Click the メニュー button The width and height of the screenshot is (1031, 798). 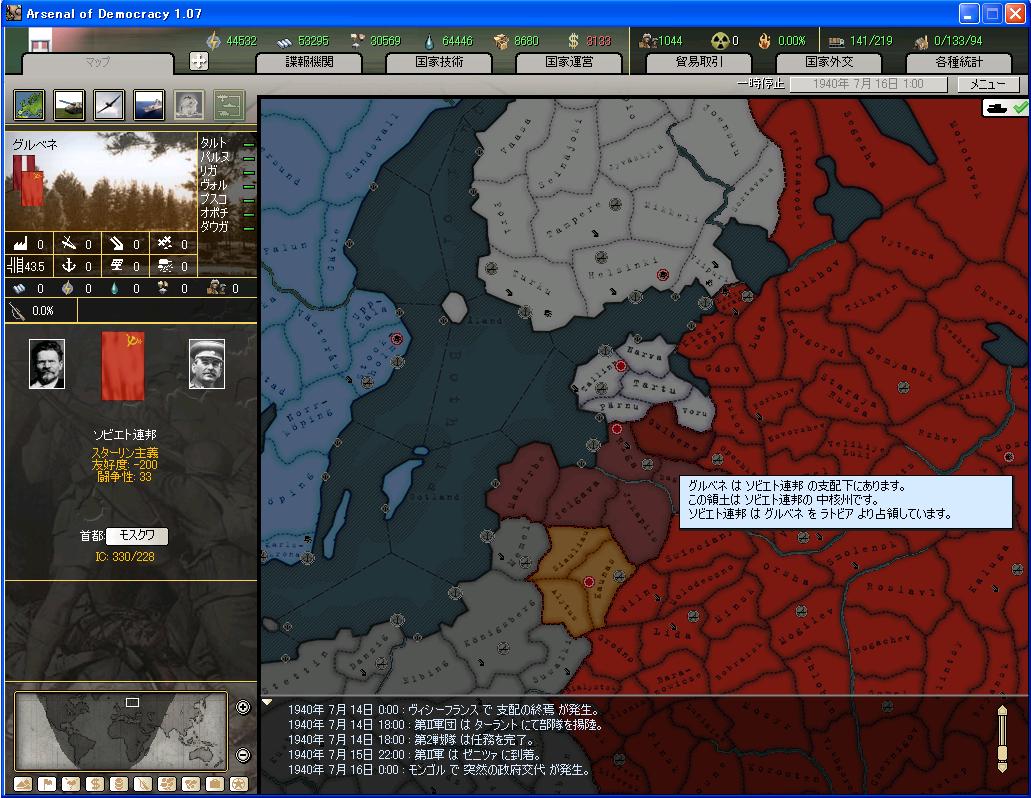(x=987, y=85)
